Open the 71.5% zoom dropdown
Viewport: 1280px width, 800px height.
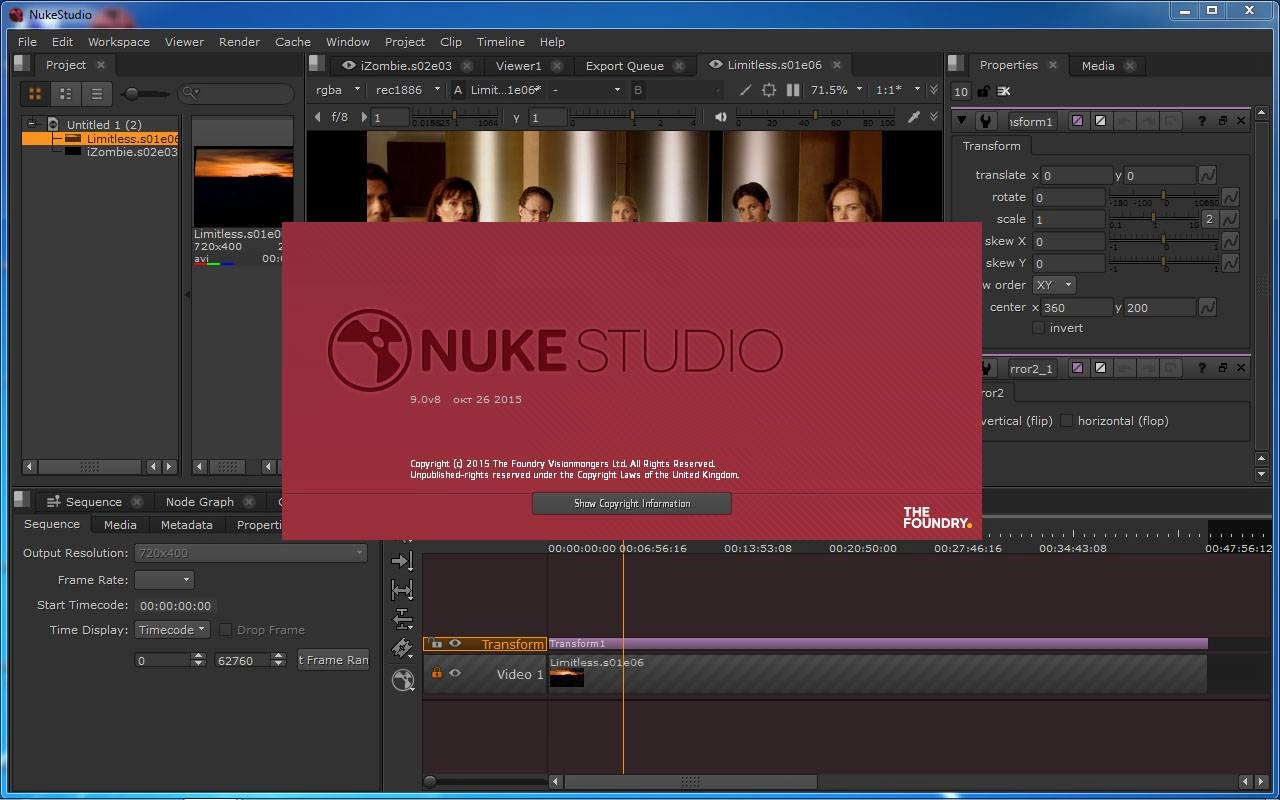click(836, 90)
